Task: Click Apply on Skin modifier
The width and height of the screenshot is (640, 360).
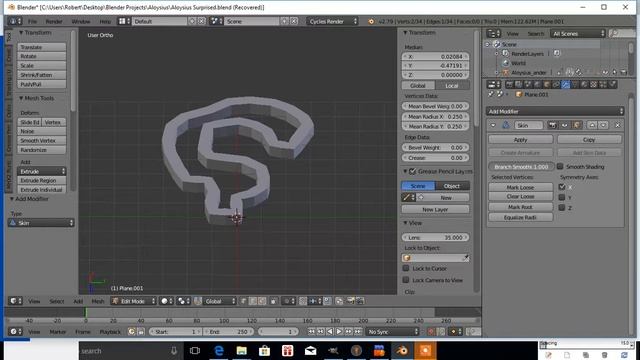Action: [x=520, y=140]
